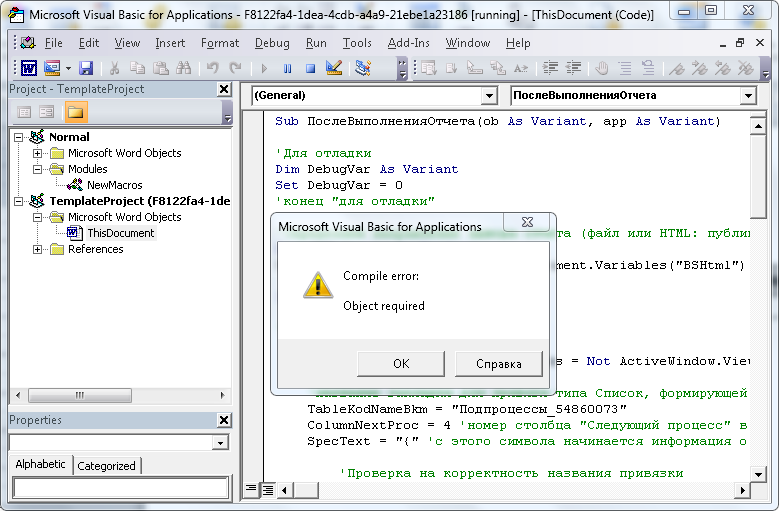
Task: Switch to Procedure View at bottom left of code
Action: coord(252,489)
